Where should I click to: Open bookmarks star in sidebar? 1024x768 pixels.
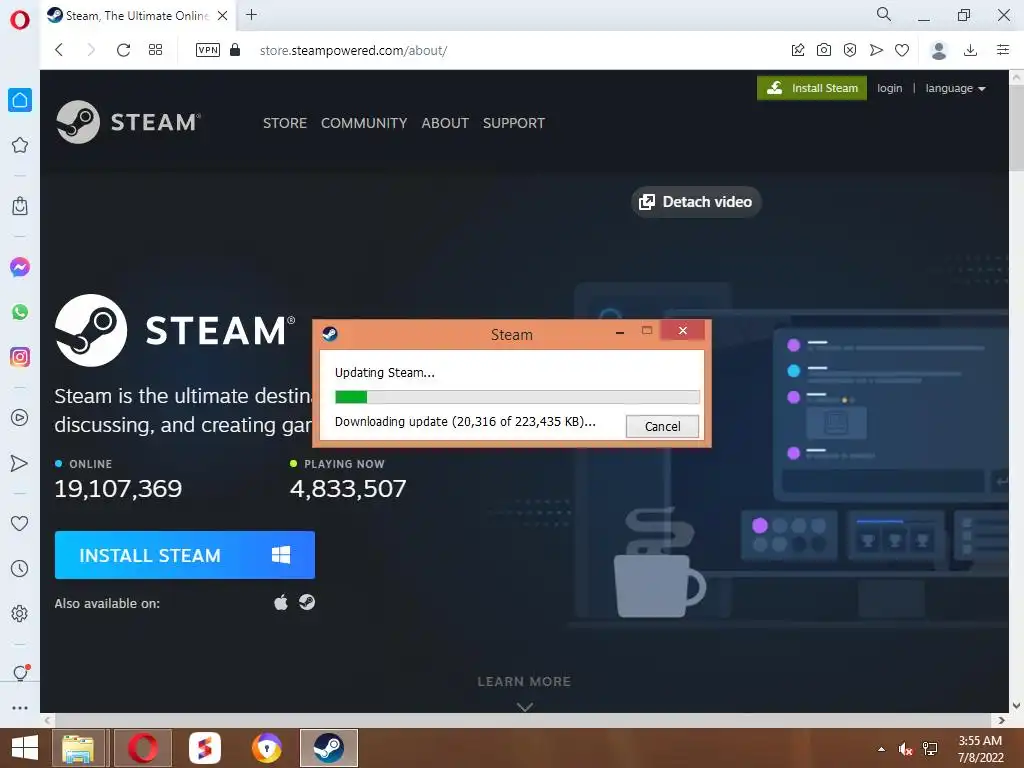20,145
